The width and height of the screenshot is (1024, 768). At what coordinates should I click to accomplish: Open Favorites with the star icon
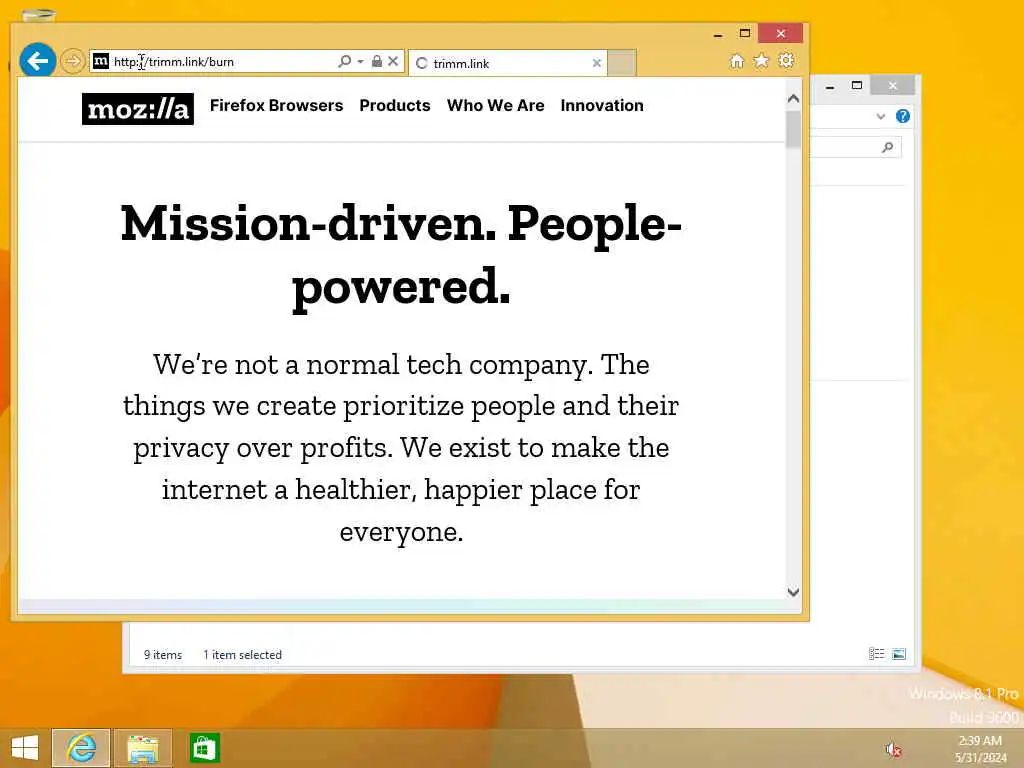(761, 61)
